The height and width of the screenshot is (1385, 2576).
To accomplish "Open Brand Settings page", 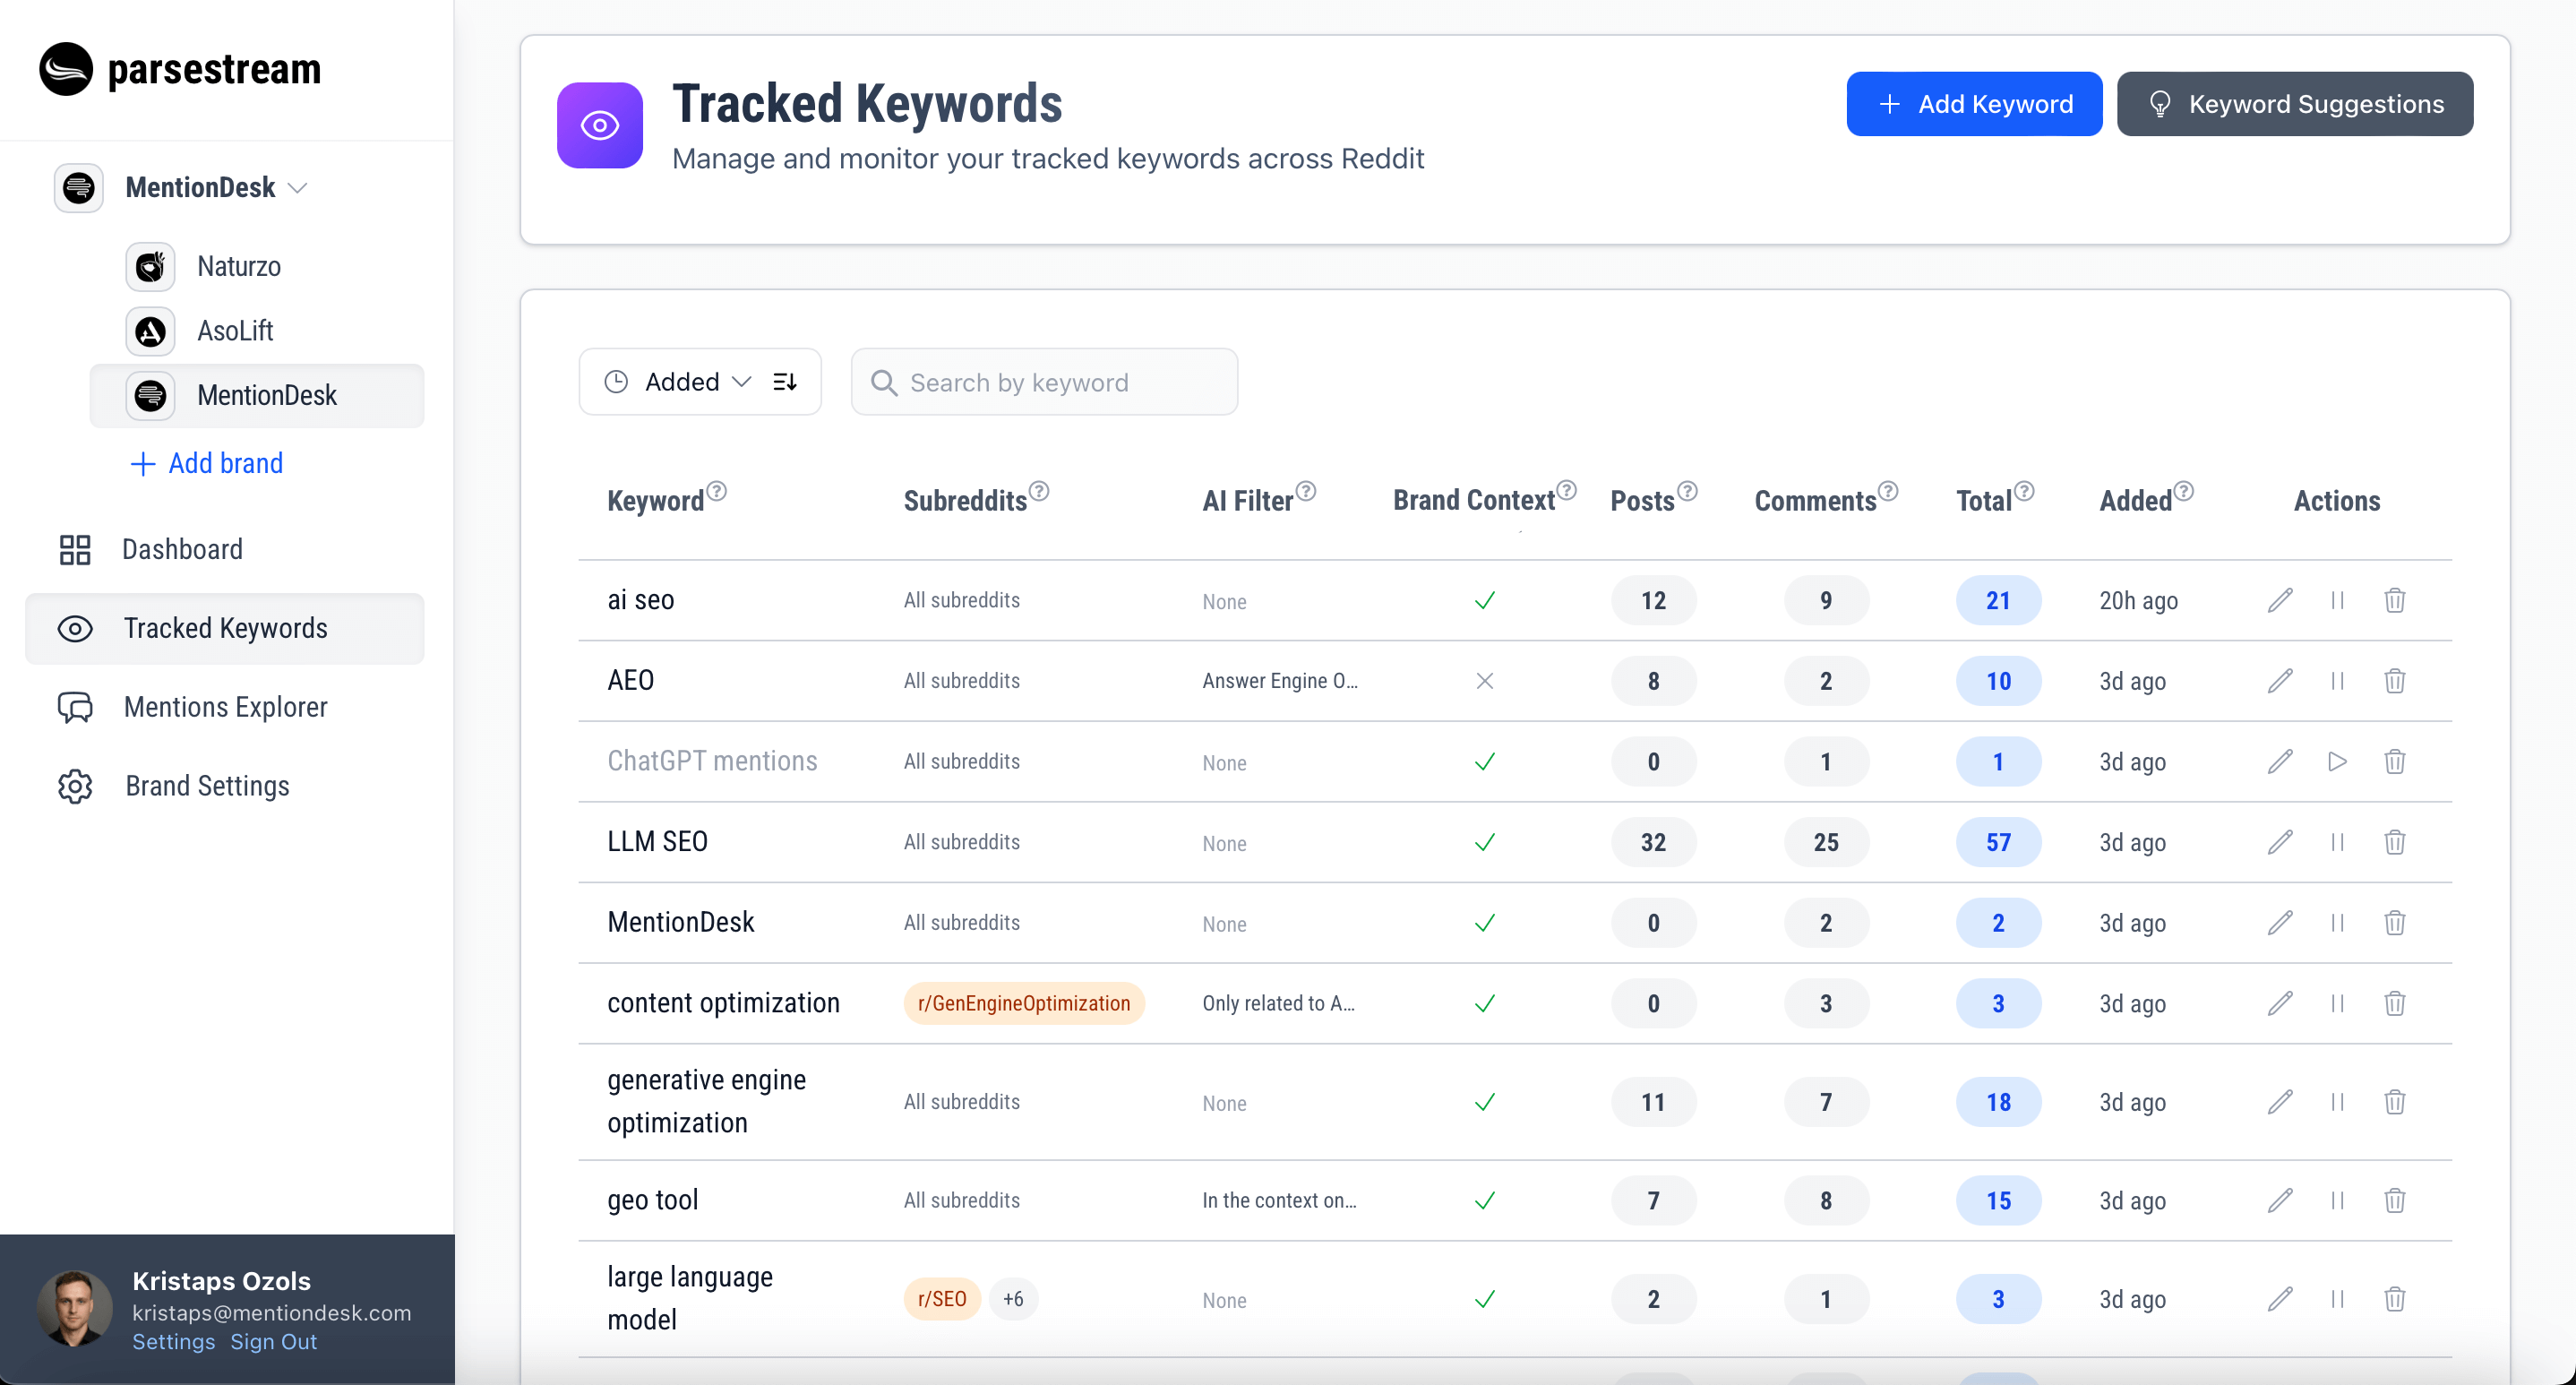I will [207, 786].
